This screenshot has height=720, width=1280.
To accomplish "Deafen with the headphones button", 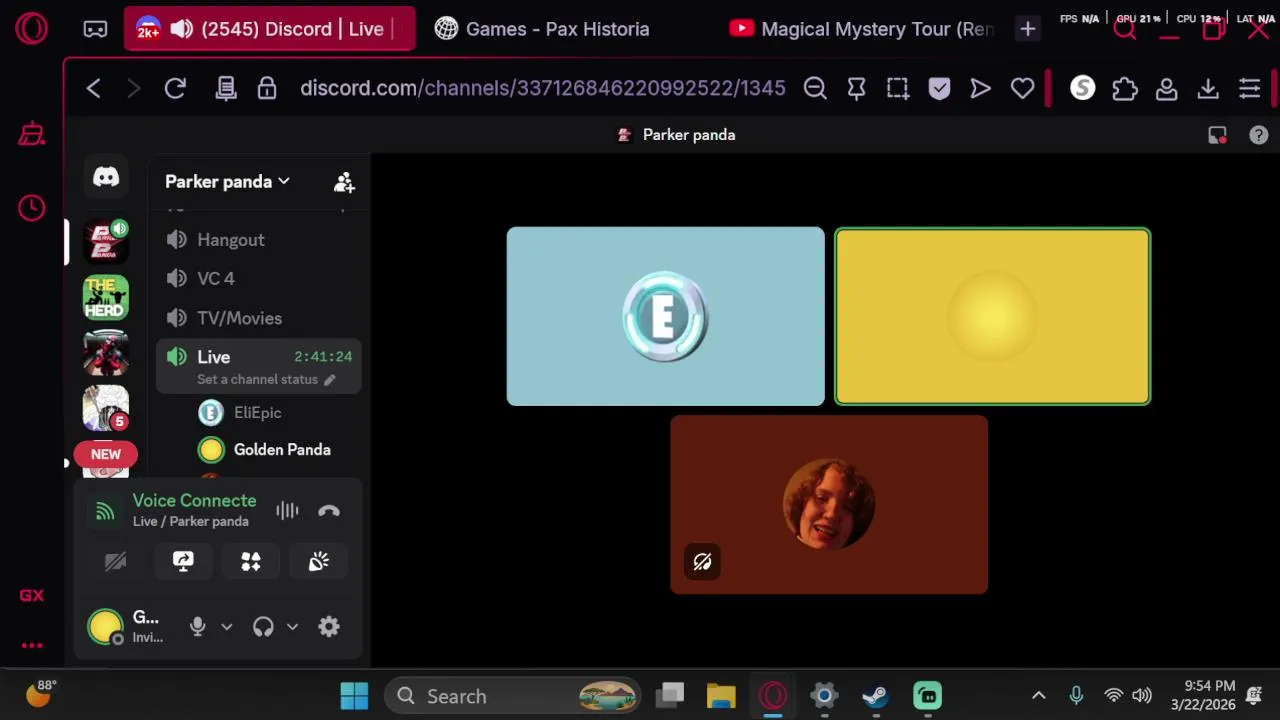I will 263,627.
